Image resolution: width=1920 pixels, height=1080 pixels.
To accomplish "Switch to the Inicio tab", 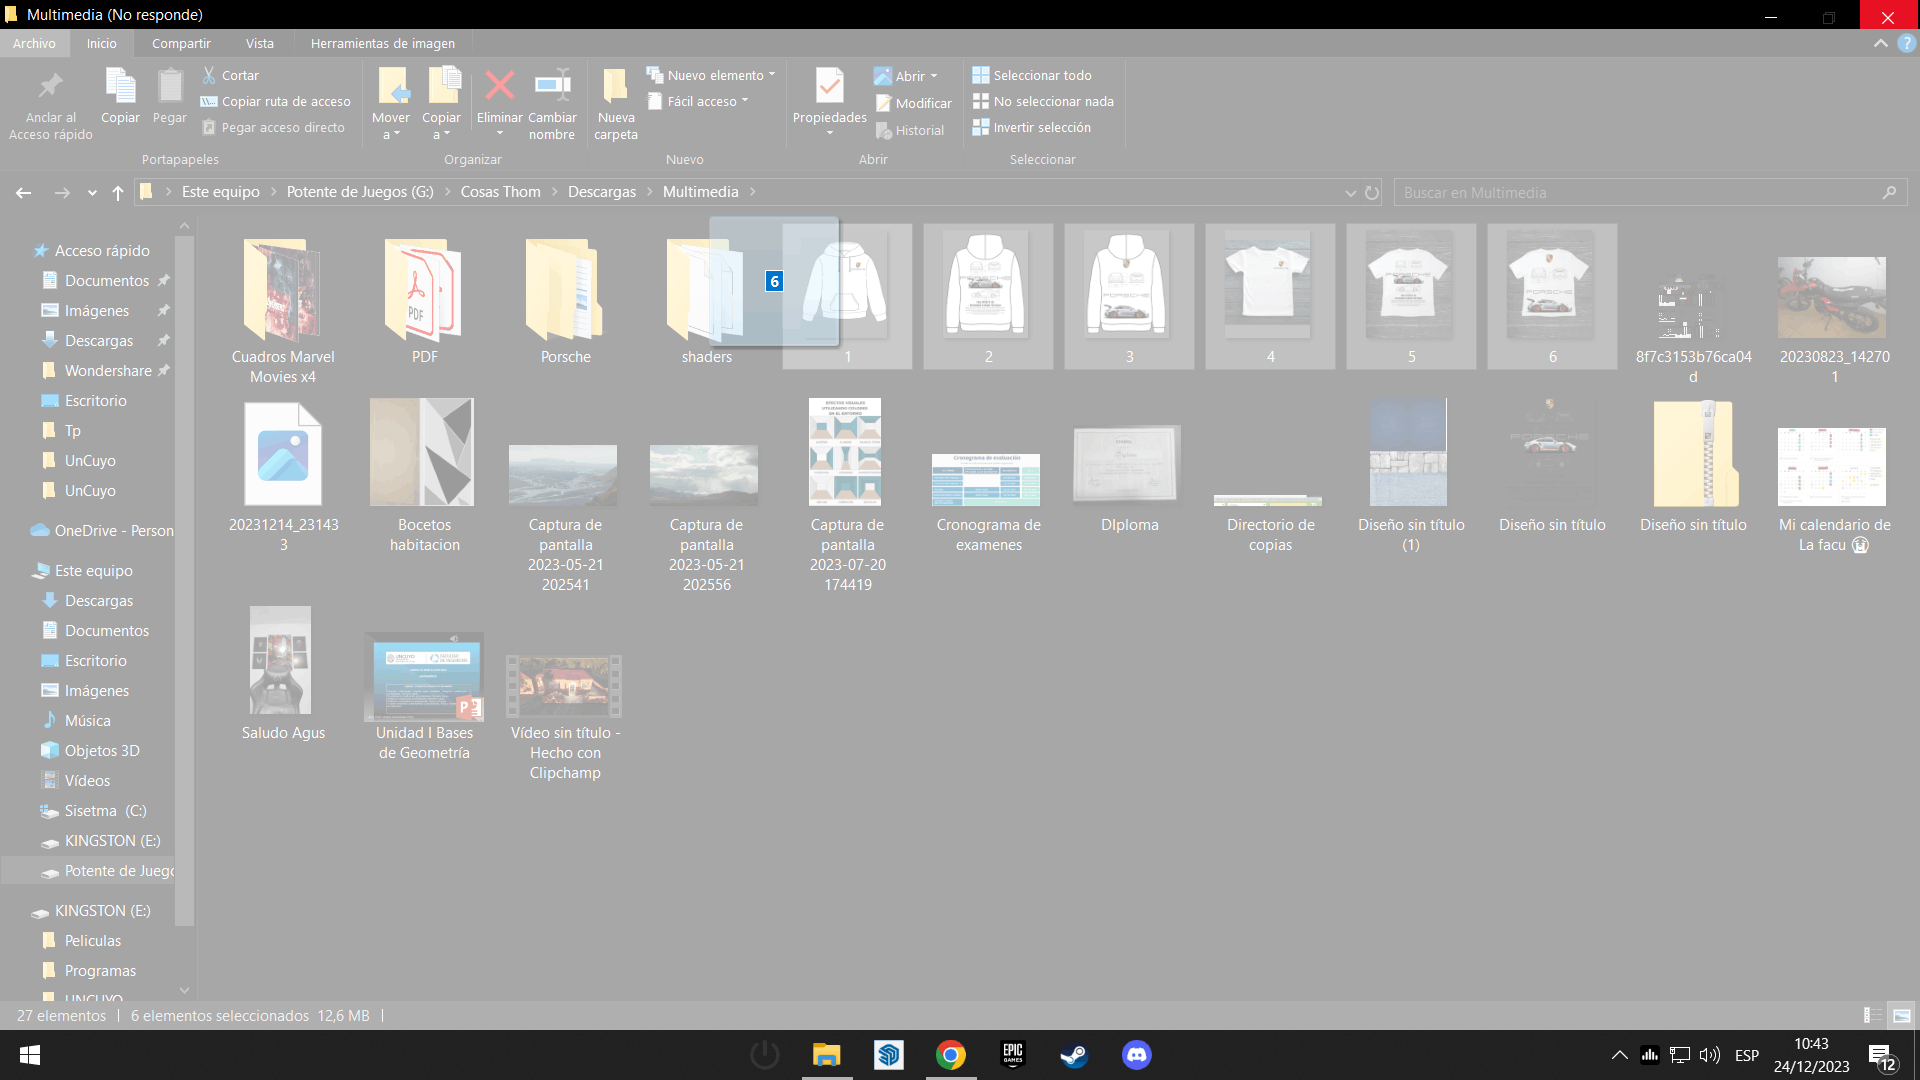I will click(101, 43).
